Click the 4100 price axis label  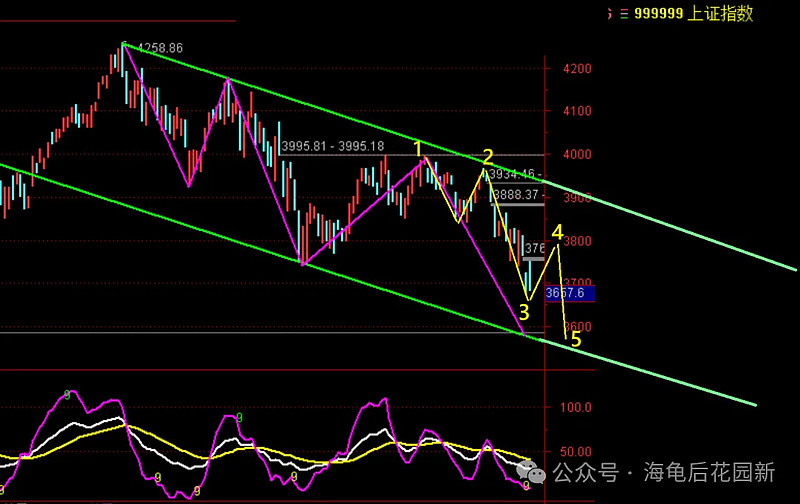click(x=578, y=111)
